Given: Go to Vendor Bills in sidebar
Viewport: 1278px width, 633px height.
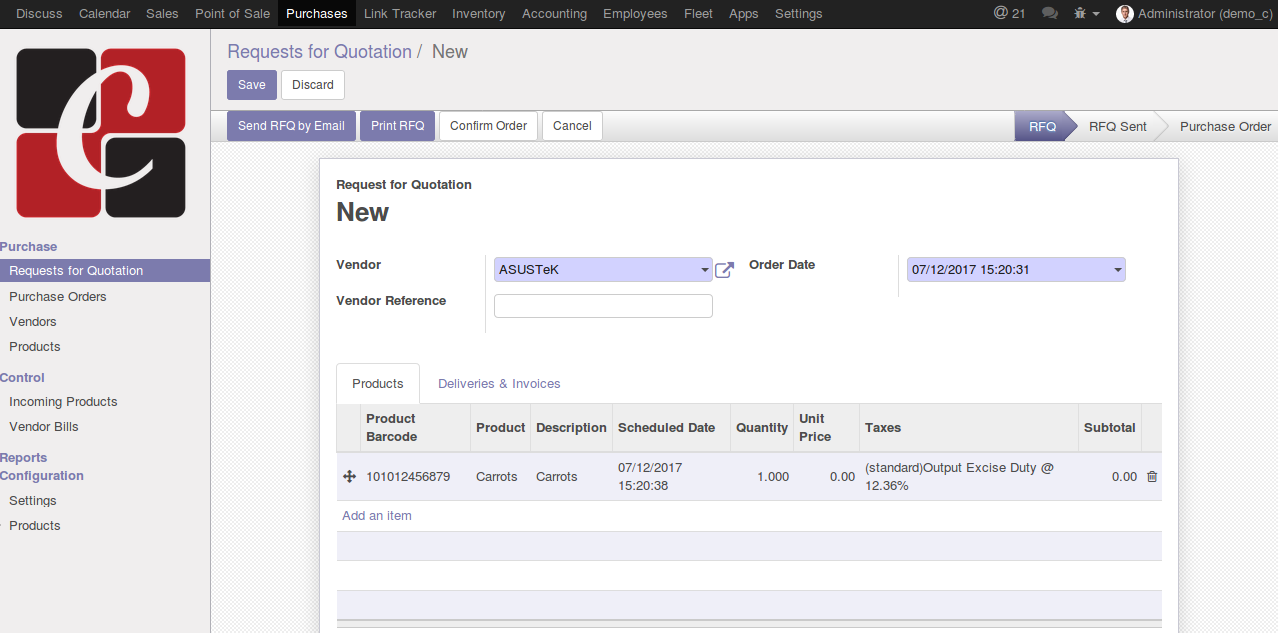Looking at the screenshot, I should pos(44,427).
